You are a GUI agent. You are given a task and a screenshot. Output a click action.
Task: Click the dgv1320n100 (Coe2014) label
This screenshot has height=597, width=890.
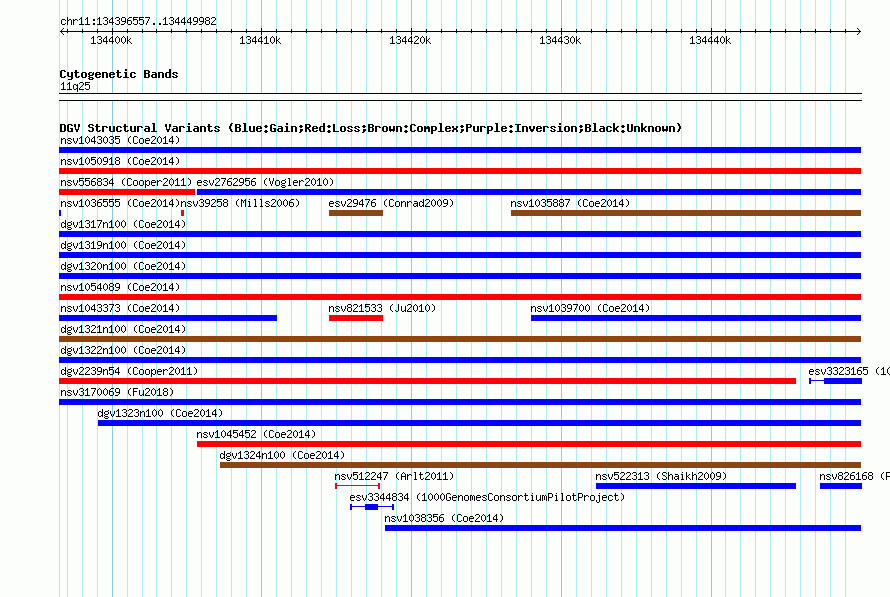(123, 266)
